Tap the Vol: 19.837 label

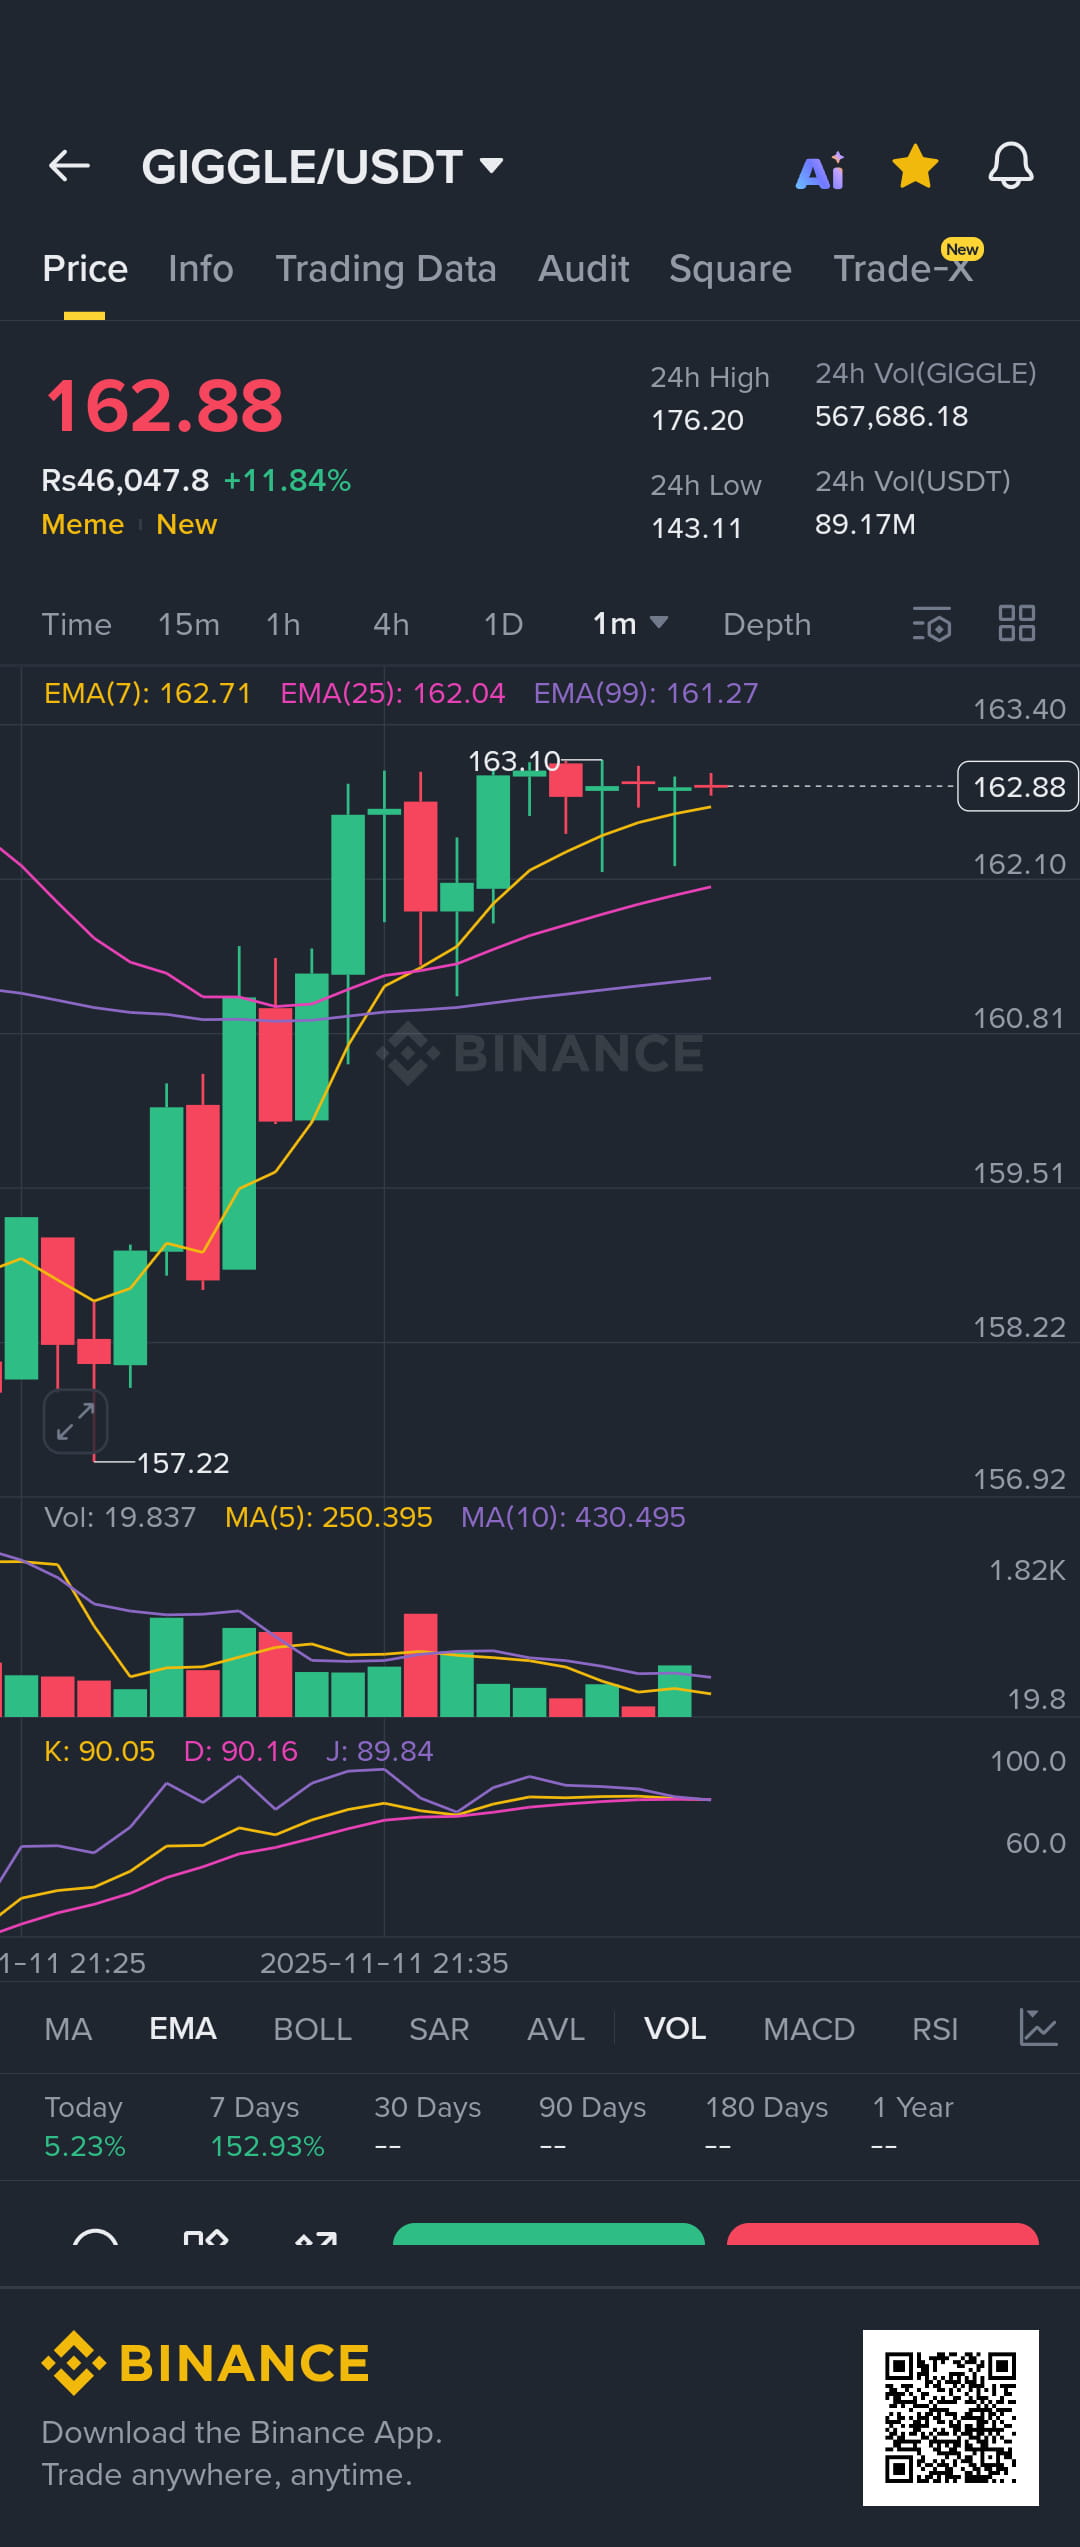[x=120, y=1517]
